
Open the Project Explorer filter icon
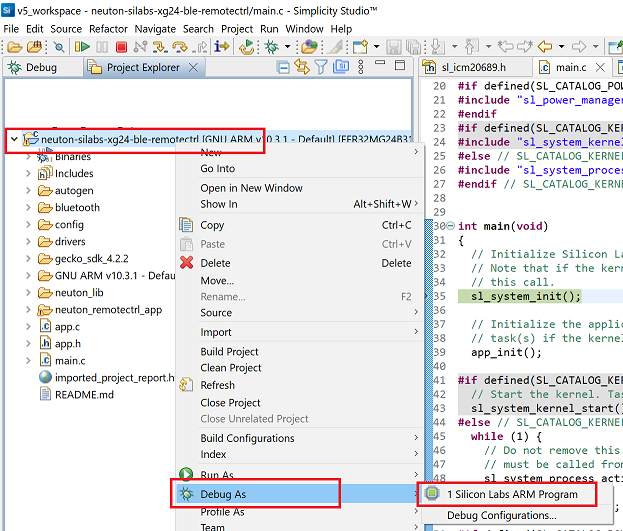pos(321,67)
